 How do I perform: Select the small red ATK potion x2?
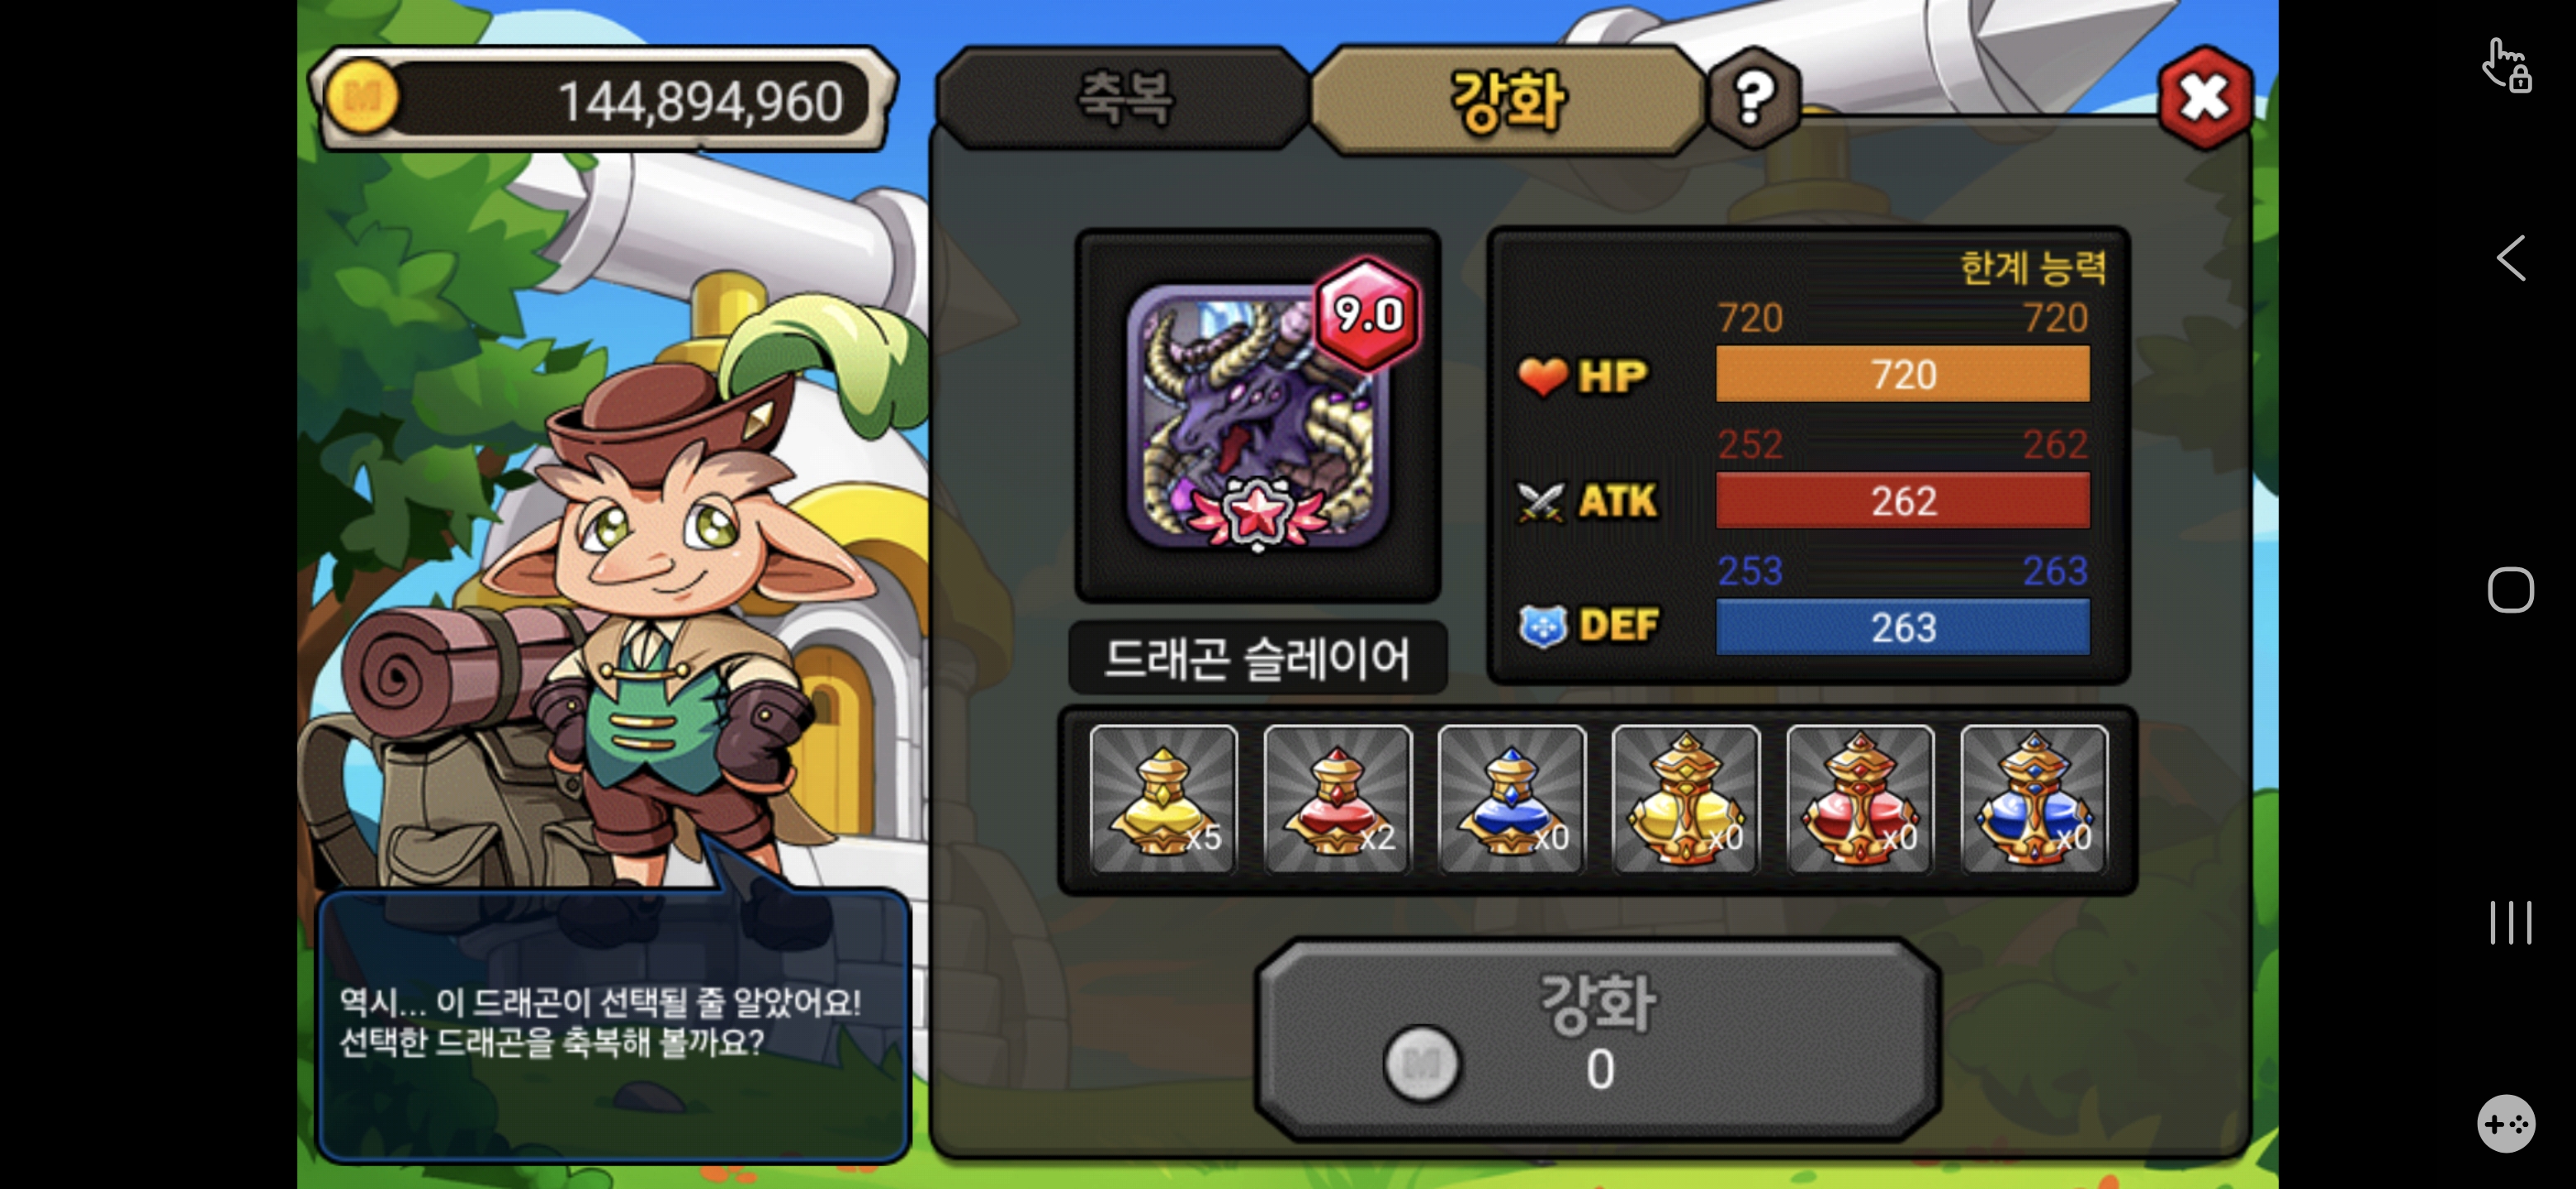[x=1337, y=799]
